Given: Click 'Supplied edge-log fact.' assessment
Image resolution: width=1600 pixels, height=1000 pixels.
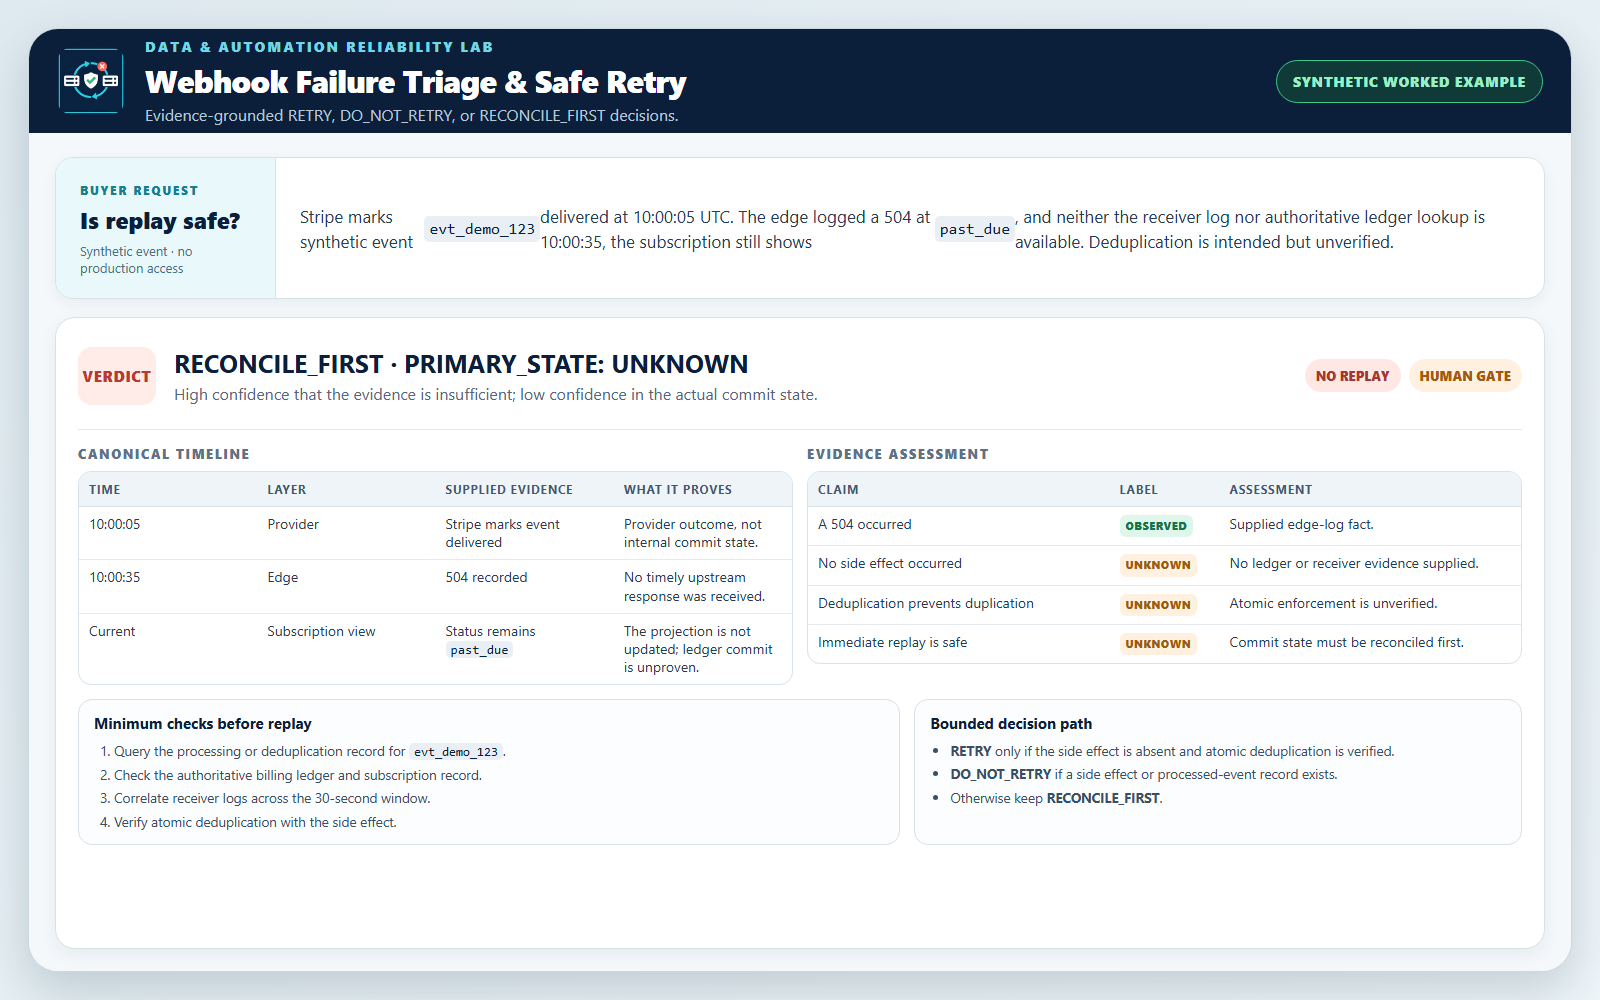Looking at the screenshot, I should (1302, 524).
